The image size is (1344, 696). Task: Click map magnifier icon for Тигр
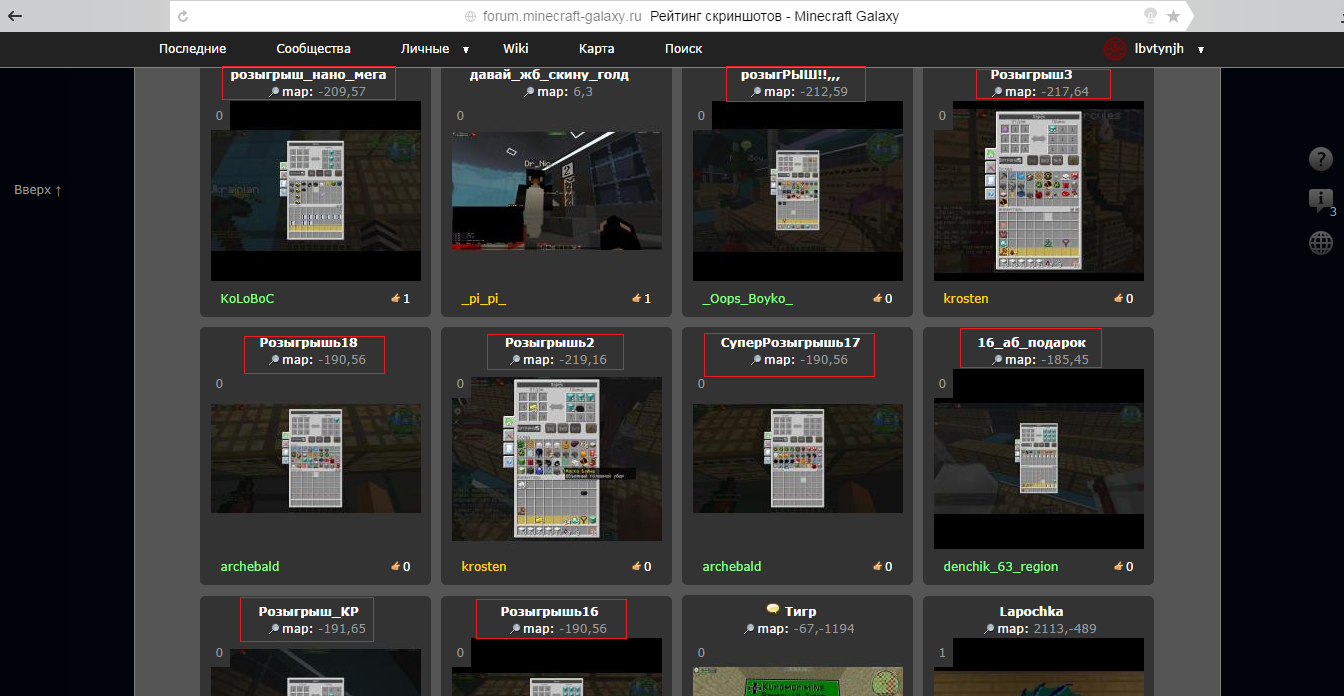click(749, 629)
